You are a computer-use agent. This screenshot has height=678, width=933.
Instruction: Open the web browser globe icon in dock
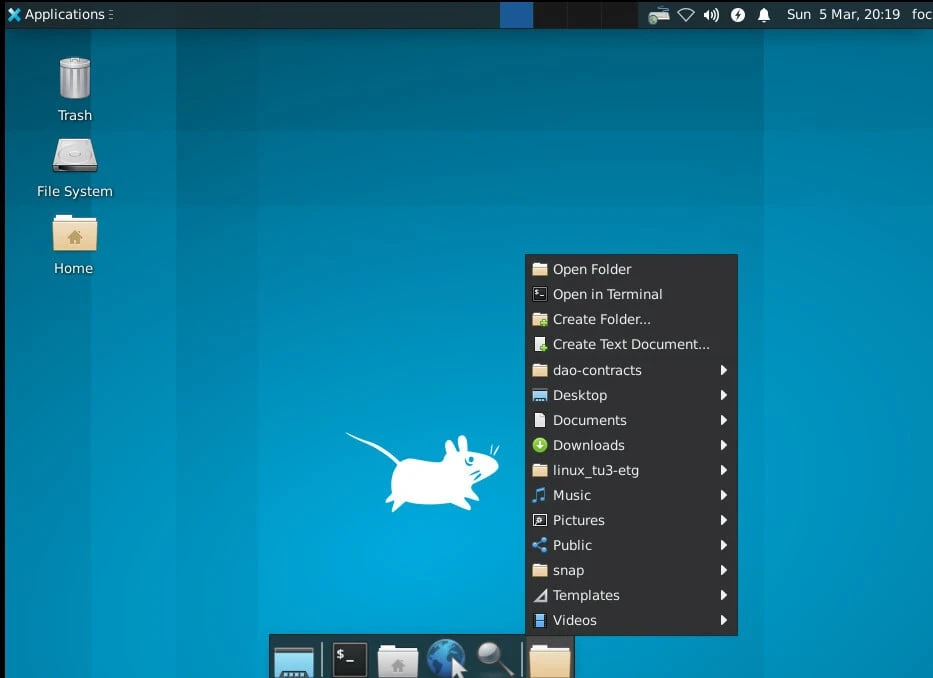coord(446,659)
